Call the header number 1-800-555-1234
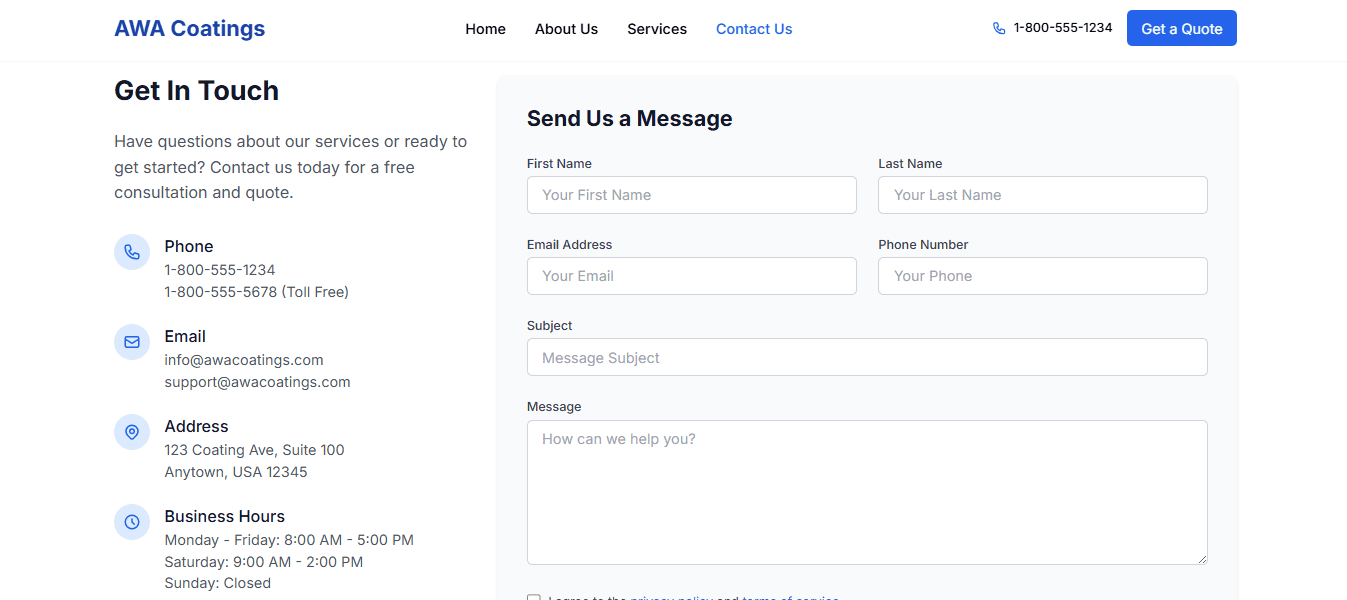Image resolution: width=1347 pixels, height=600 pixels. coord(1063,28)
